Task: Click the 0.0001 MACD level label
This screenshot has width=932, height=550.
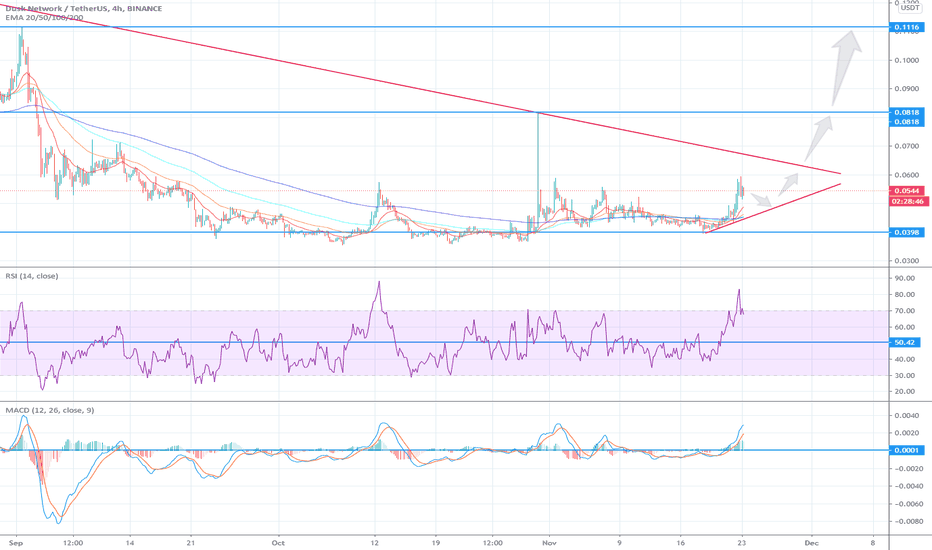Action: pyautogui.click(x=906, y=450)
